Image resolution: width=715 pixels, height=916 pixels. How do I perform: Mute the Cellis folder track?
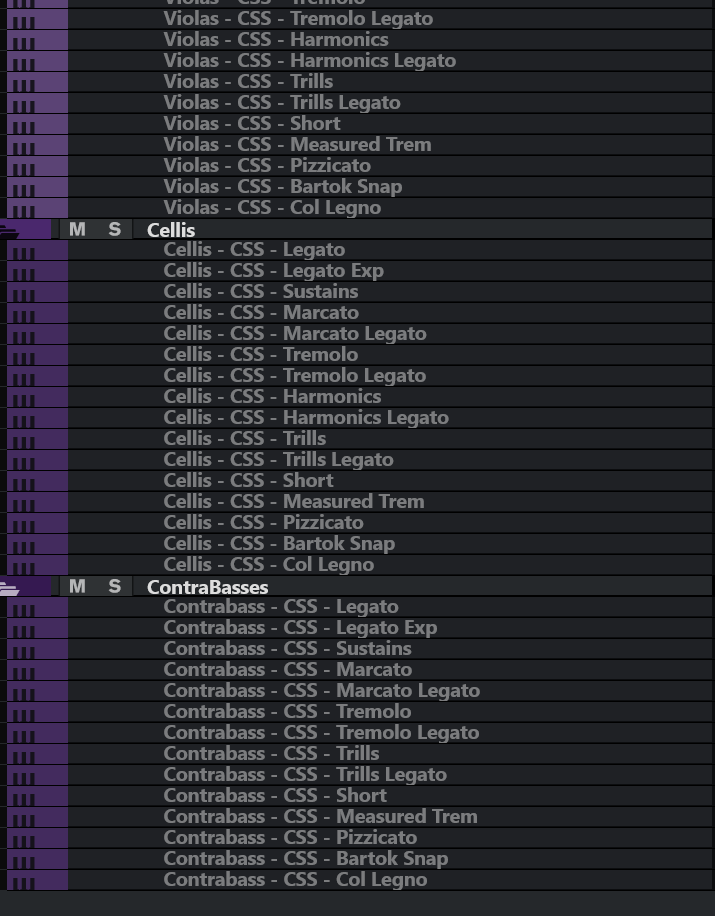[x=77, y=229]
